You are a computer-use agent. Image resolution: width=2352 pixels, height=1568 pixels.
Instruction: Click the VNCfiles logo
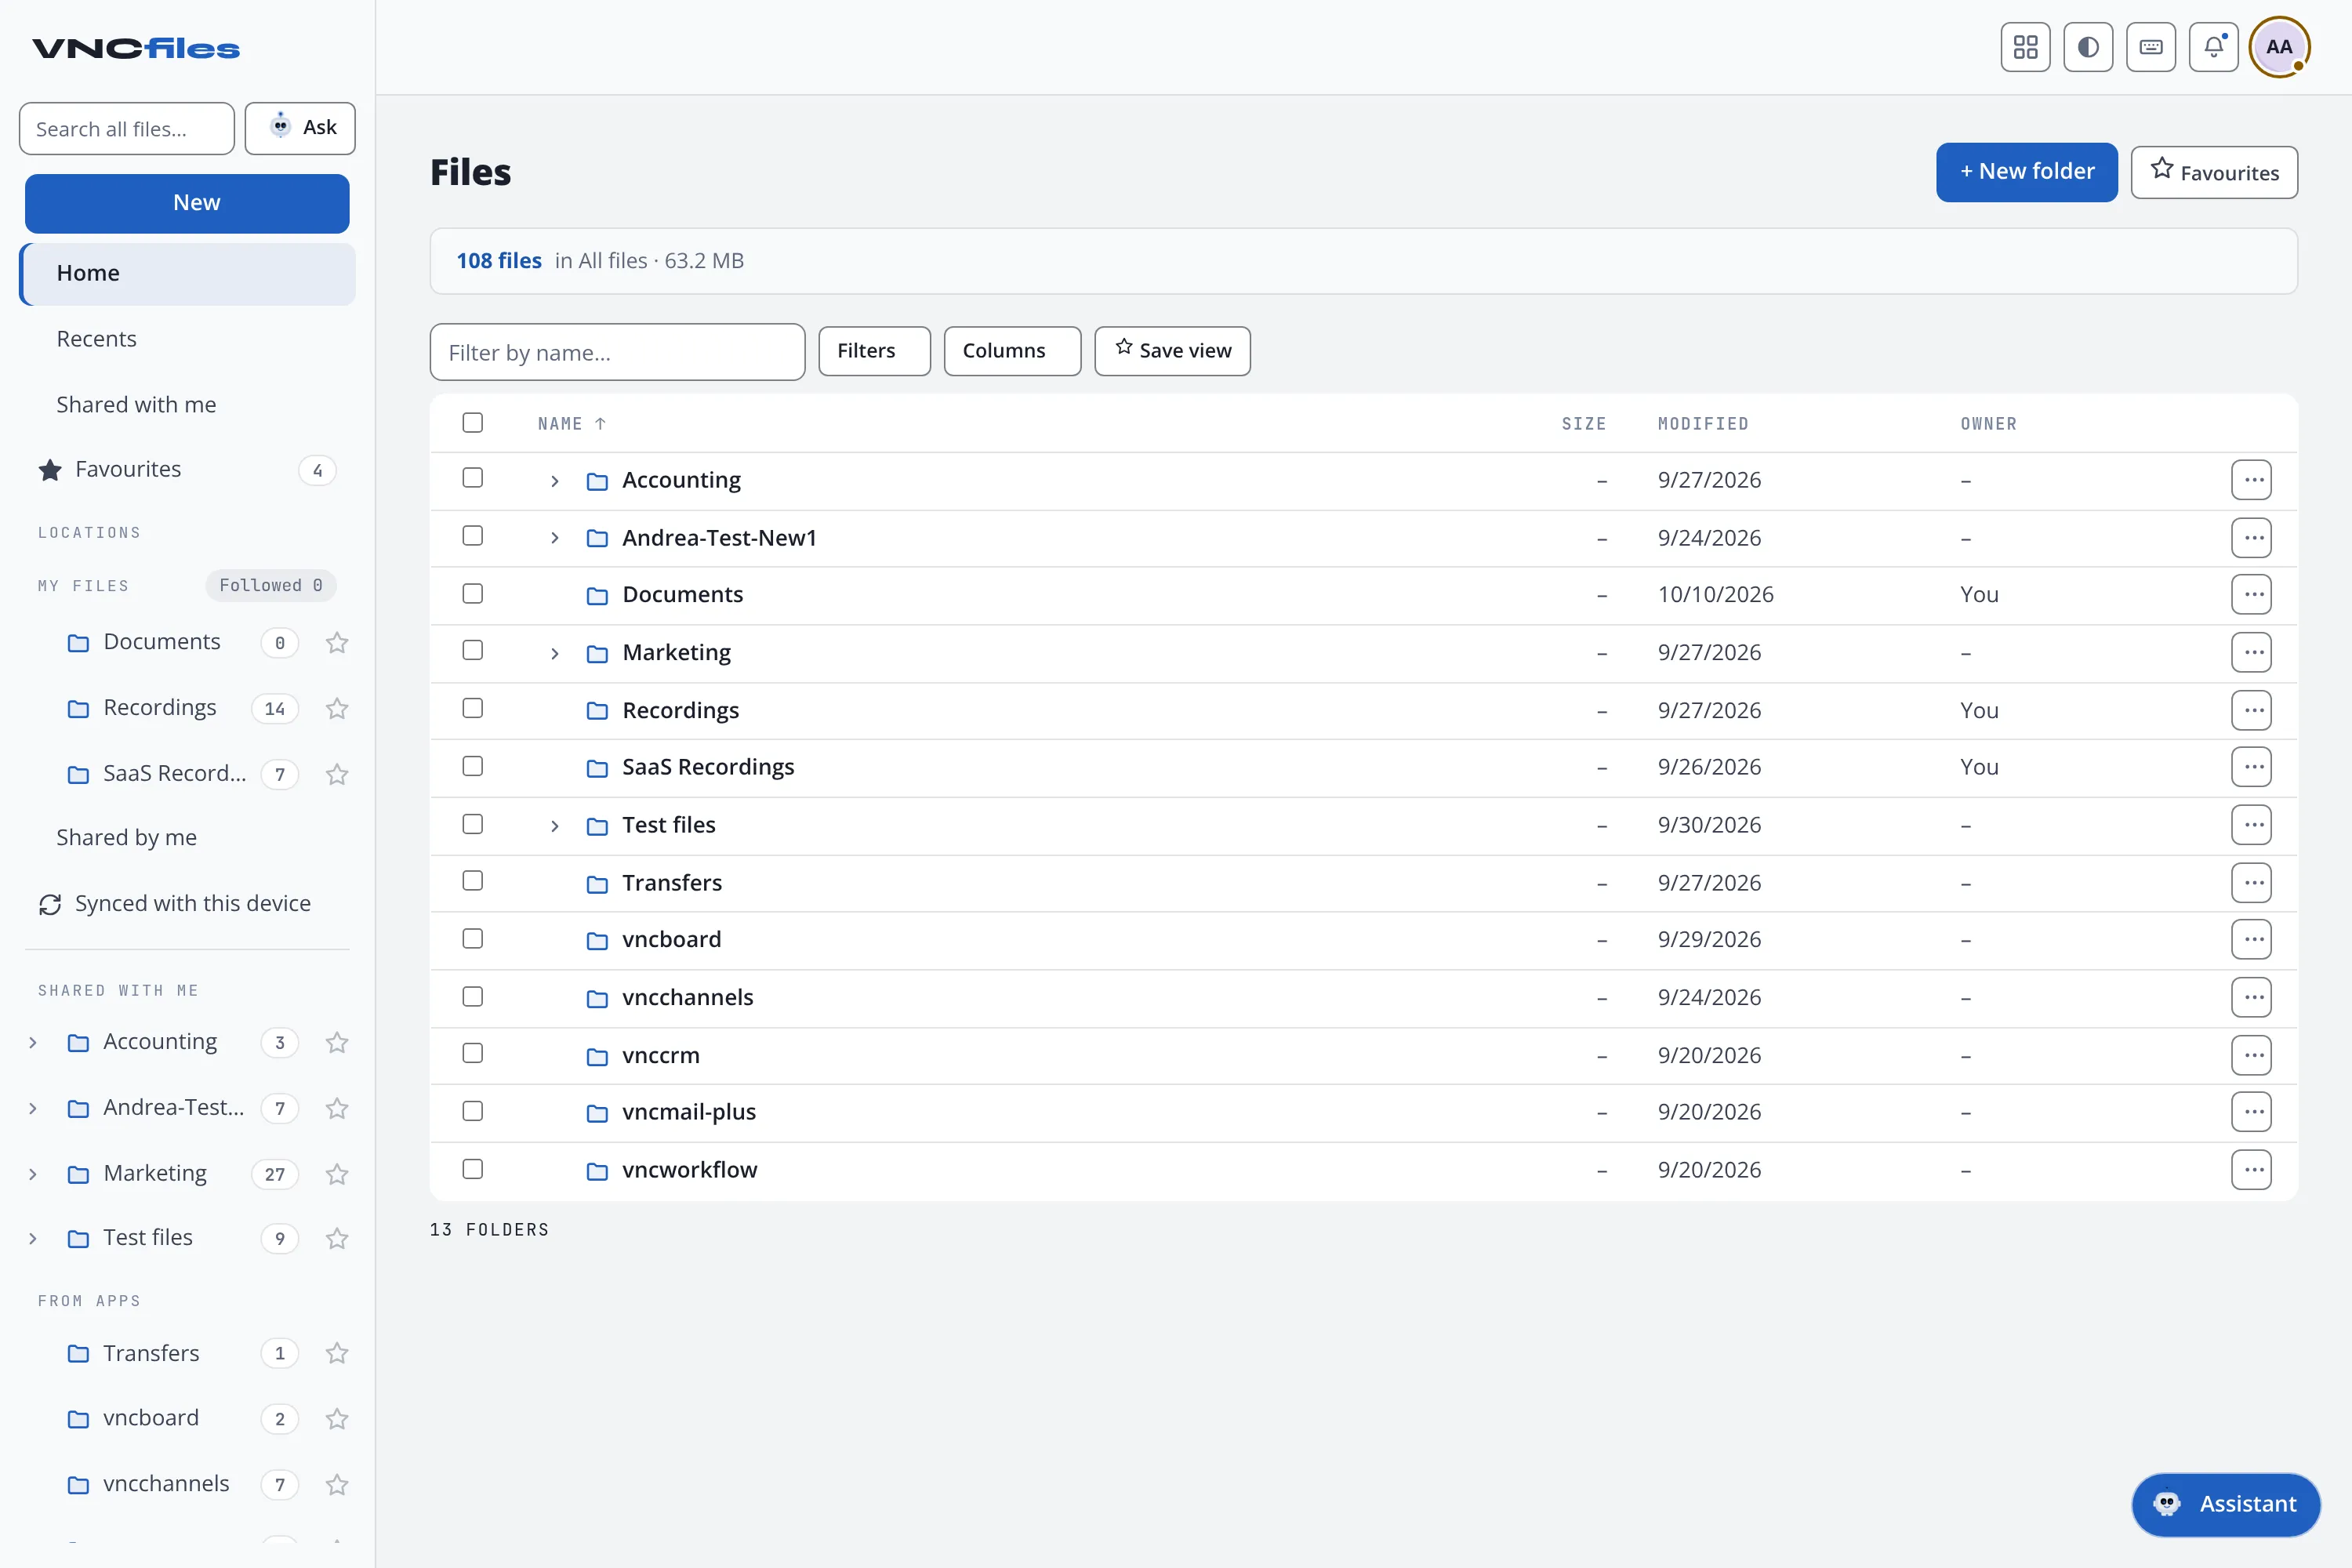click(x=136, y=48)
